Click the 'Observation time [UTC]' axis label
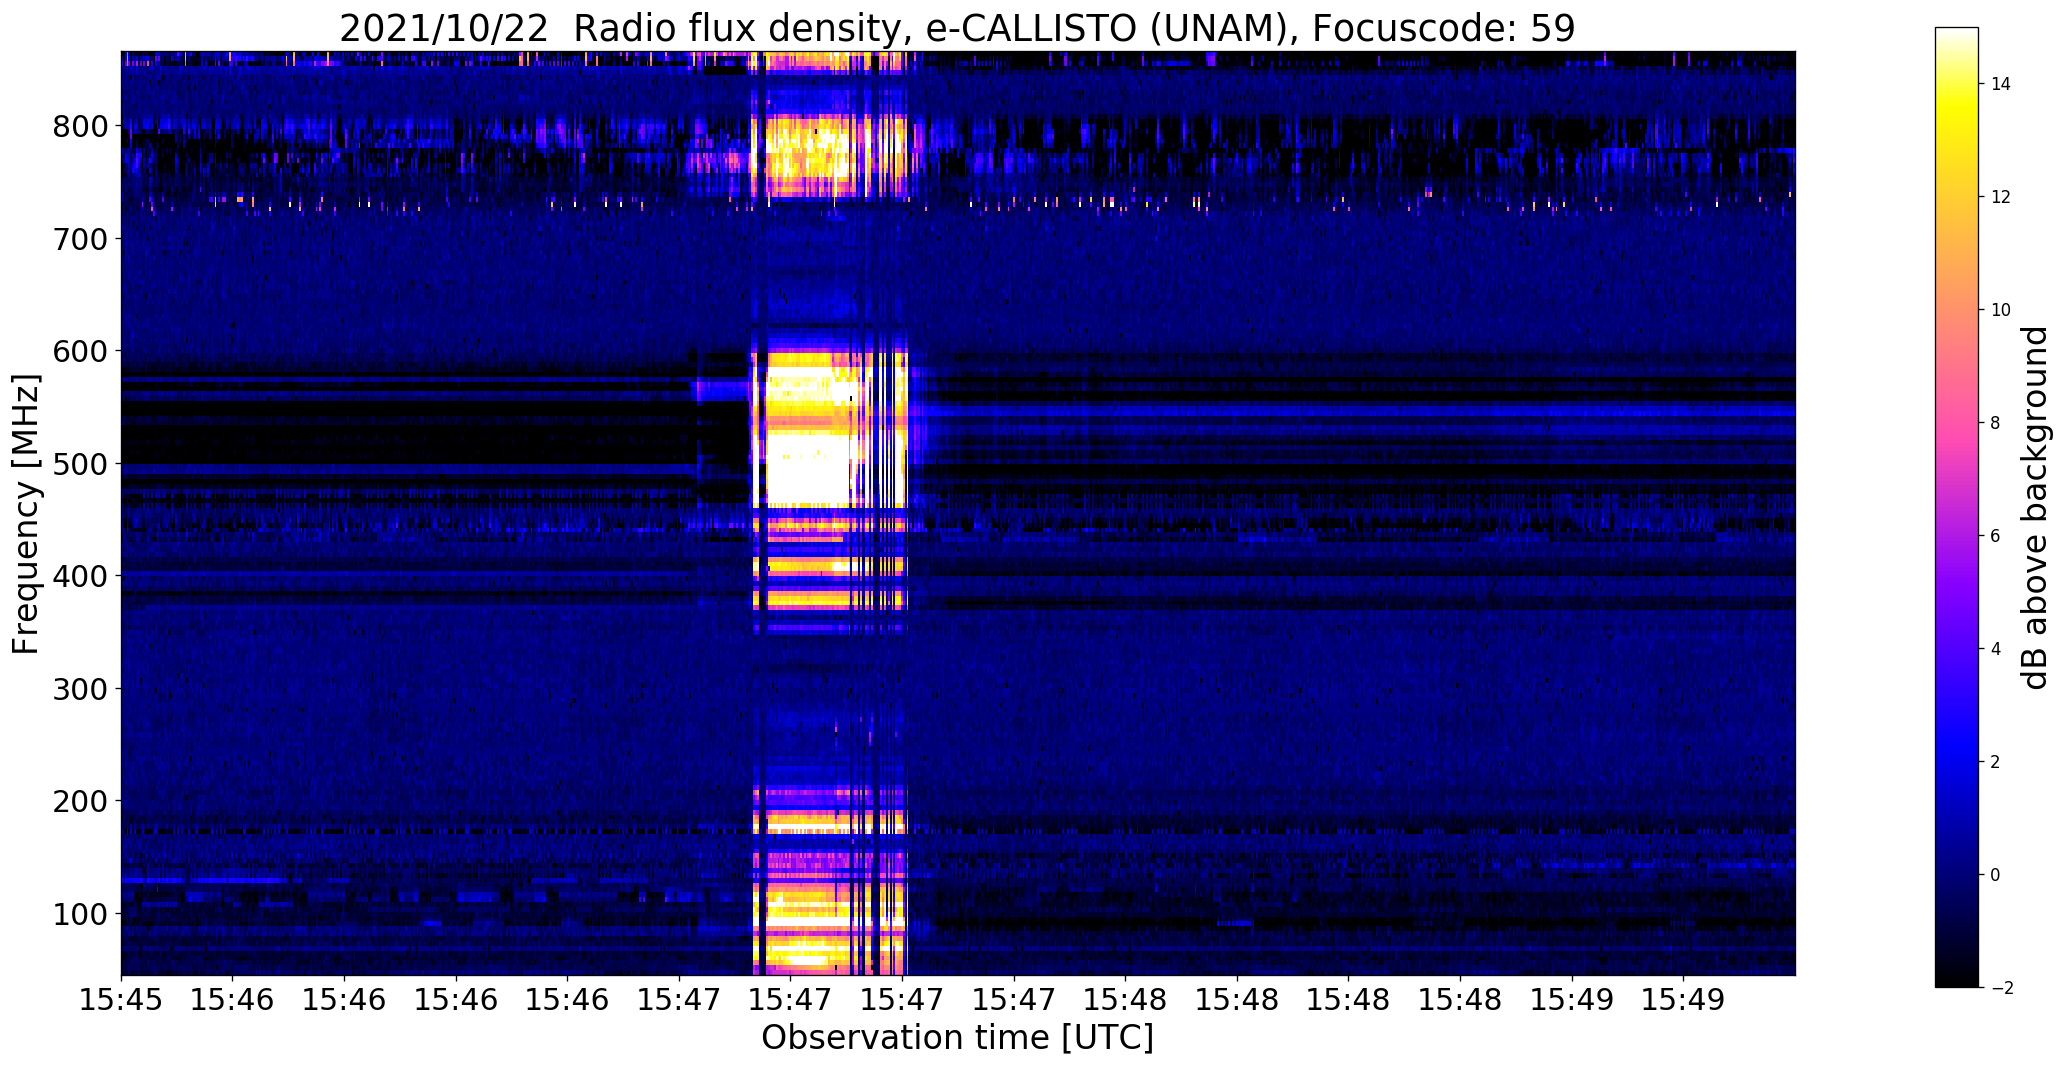The image size is (2066, 1067). click(957, 1038)
